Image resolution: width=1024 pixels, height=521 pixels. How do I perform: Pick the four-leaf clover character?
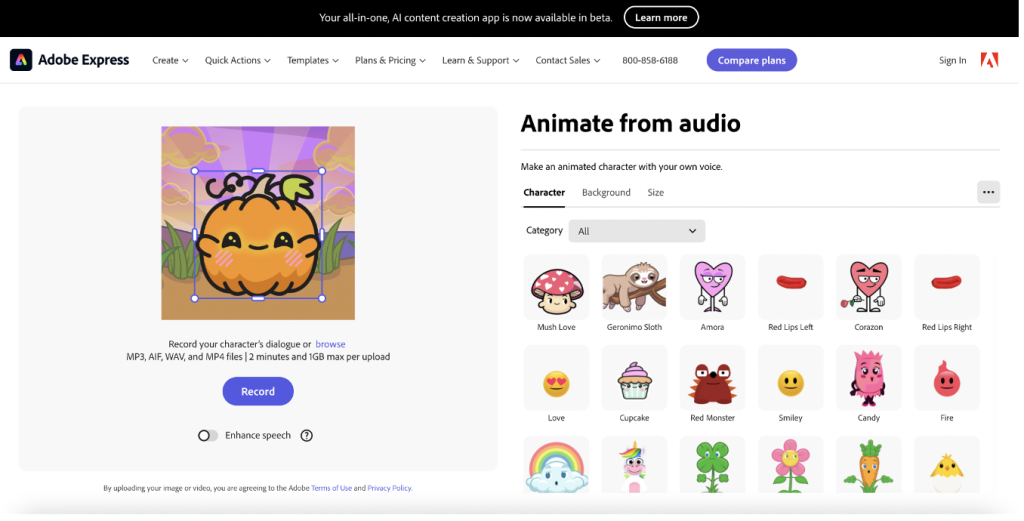(712, 465)
